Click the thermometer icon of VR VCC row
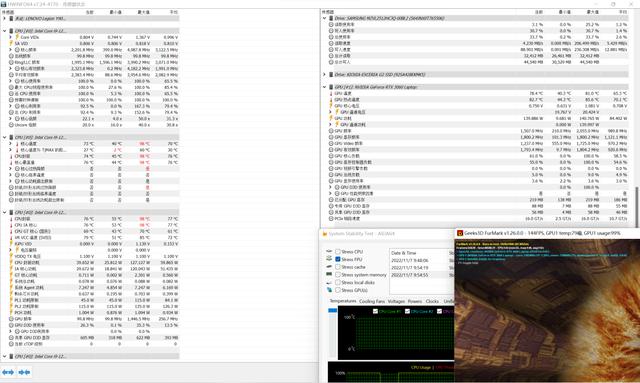Screen dimensions: 640x383 [11, 237]
